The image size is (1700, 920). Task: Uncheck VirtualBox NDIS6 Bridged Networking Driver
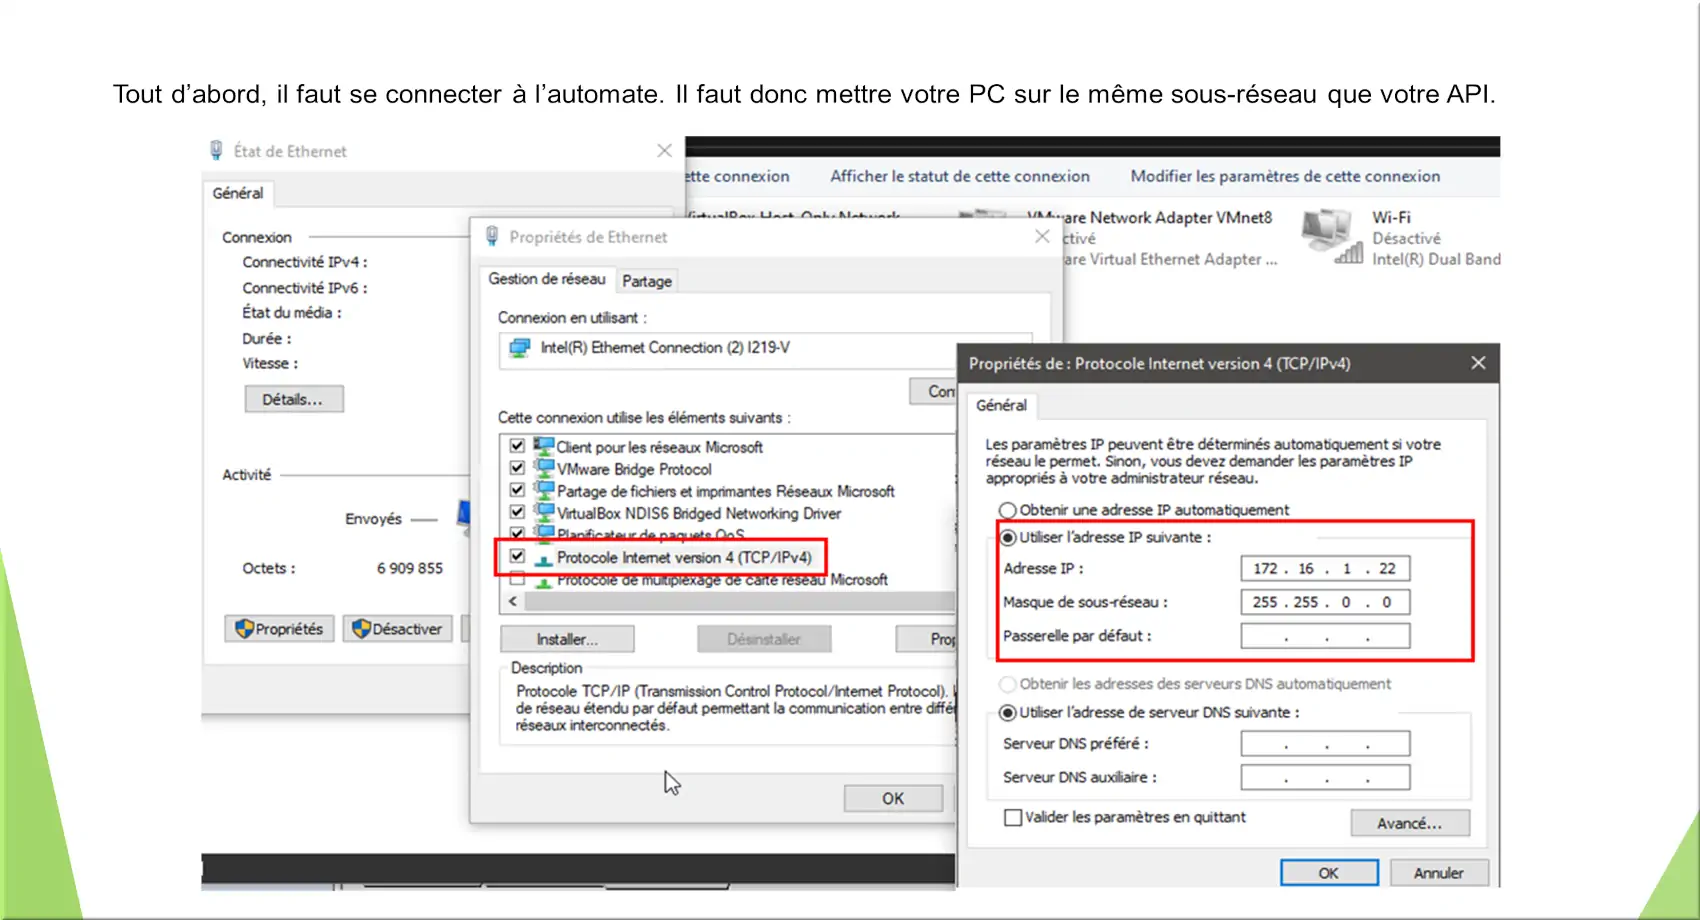point(517,512)
